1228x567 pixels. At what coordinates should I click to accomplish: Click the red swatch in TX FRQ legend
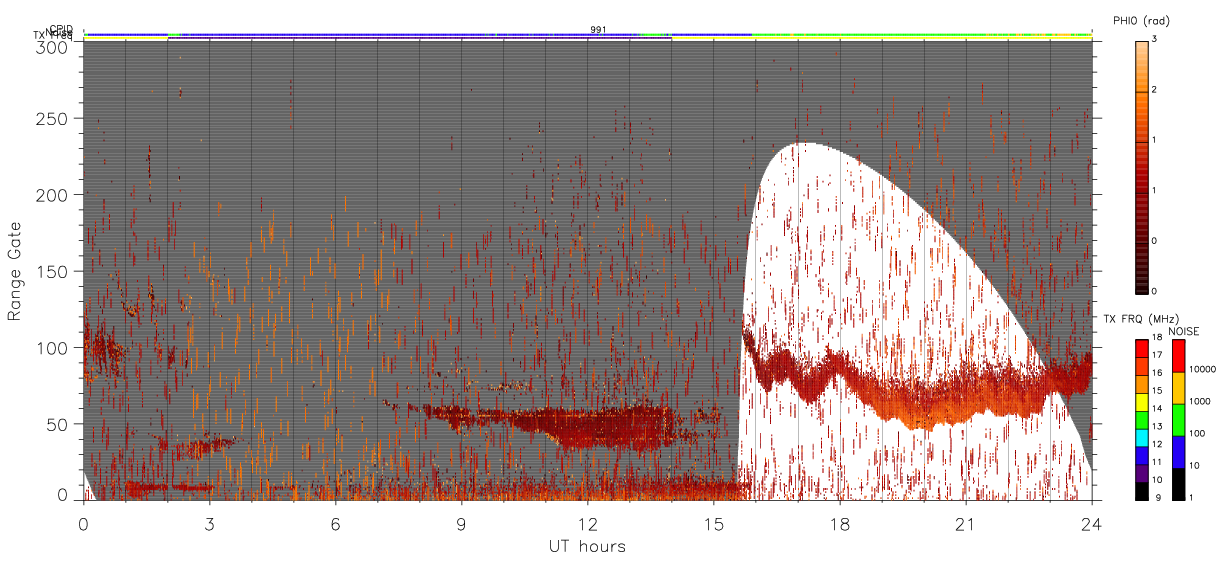[x=1142, y=349]
